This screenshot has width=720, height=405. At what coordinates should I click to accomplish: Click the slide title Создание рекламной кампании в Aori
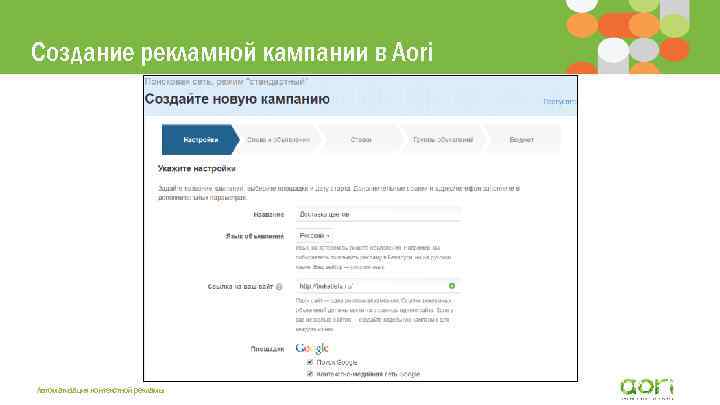point(232,52)
